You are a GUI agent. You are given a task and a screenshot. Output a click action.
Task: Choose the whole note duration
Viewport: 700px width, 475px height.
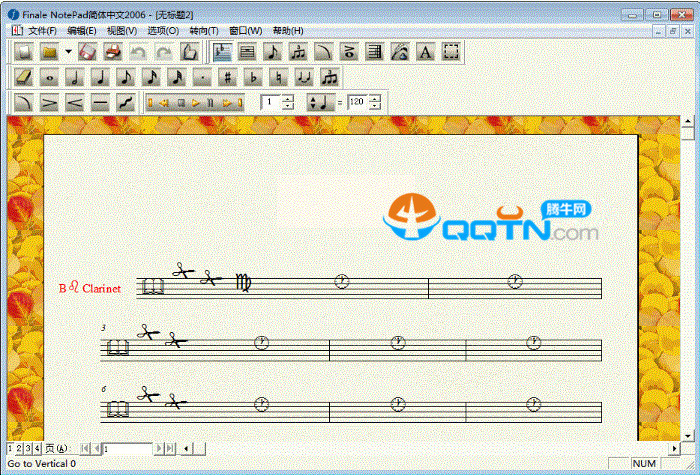click(x=49, y=77)
